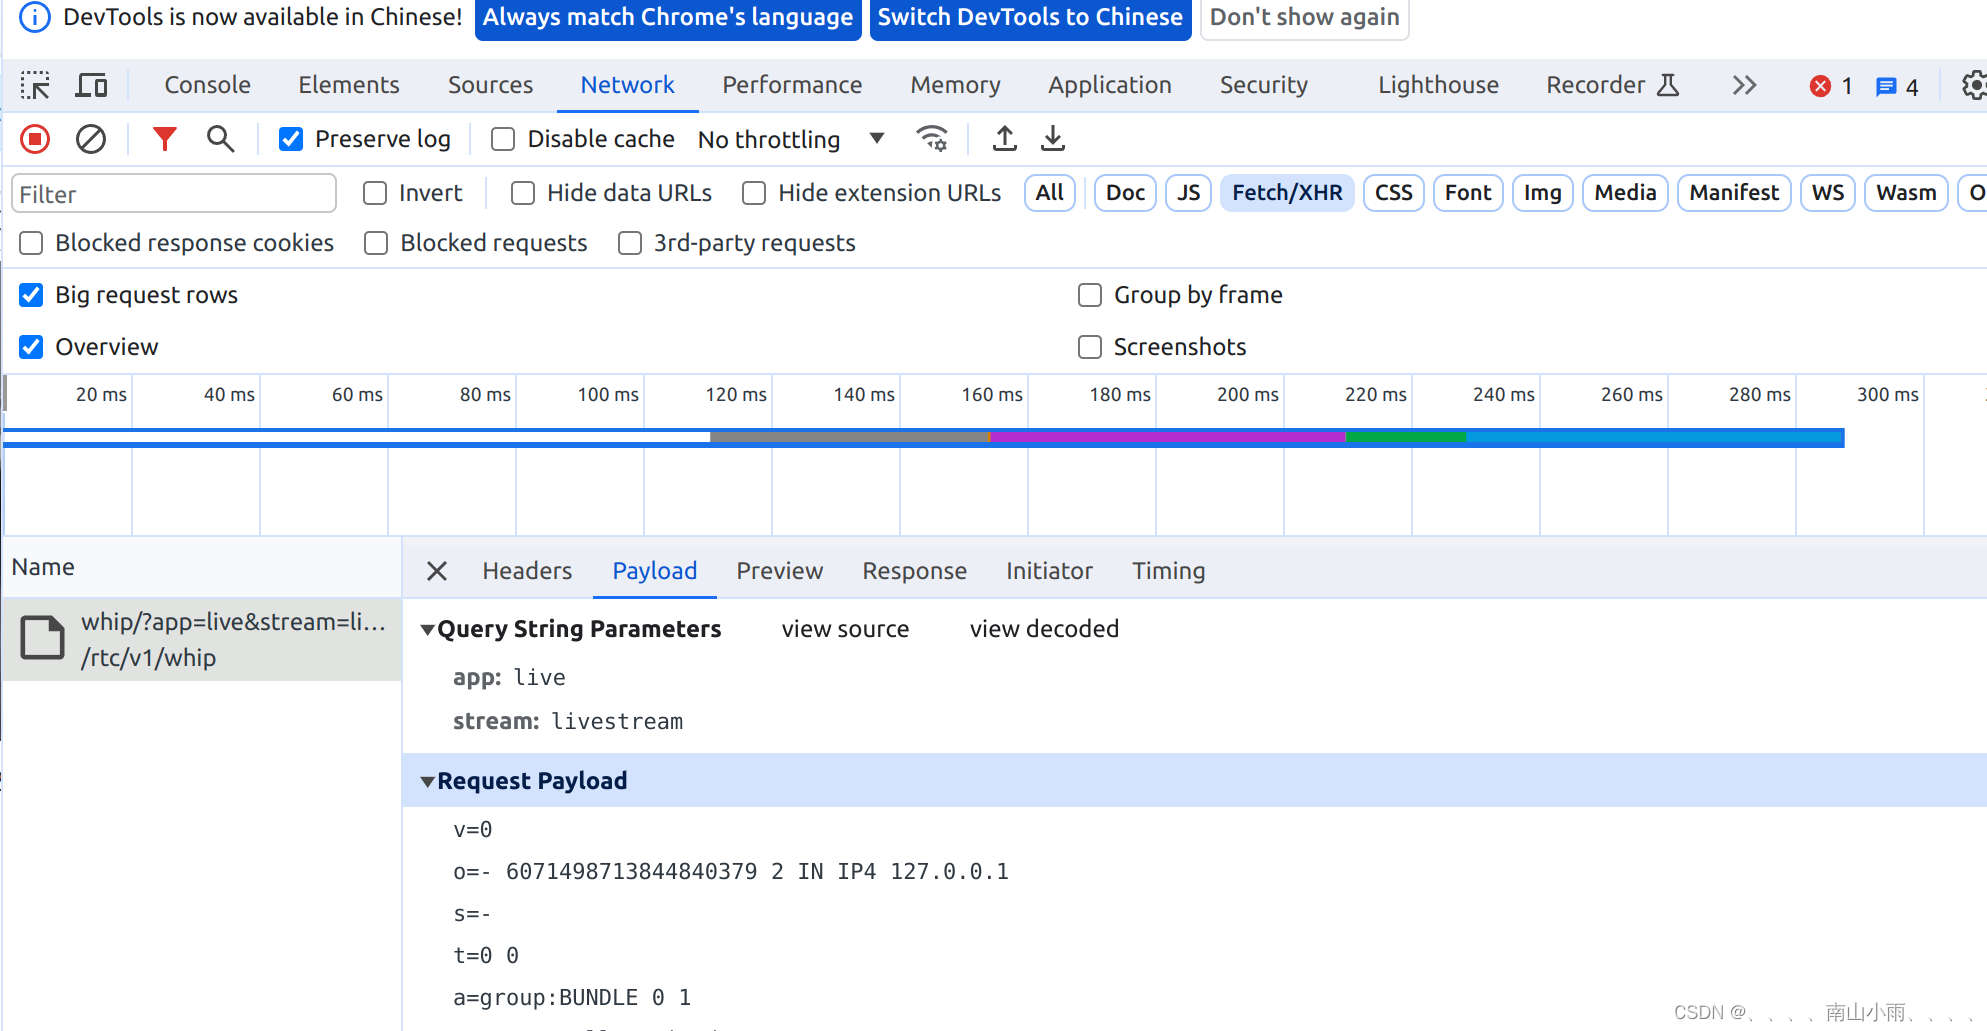Screen dimensions: 1987x1031
Task: Toggle the device toolbar icon
Action: pyautogui.click(x=91, y=86)
